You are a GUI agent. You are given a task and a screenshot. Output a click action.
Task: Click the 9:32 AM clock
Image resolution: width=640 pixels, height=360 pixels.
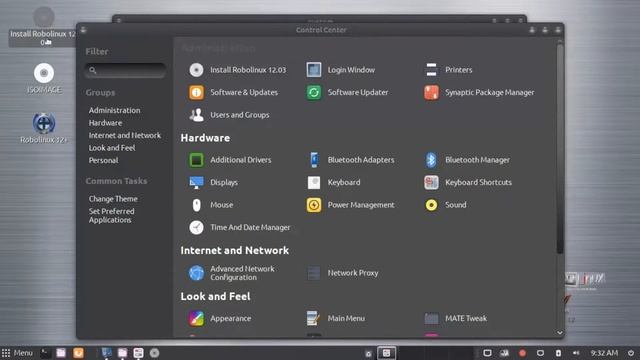(604, 353)
